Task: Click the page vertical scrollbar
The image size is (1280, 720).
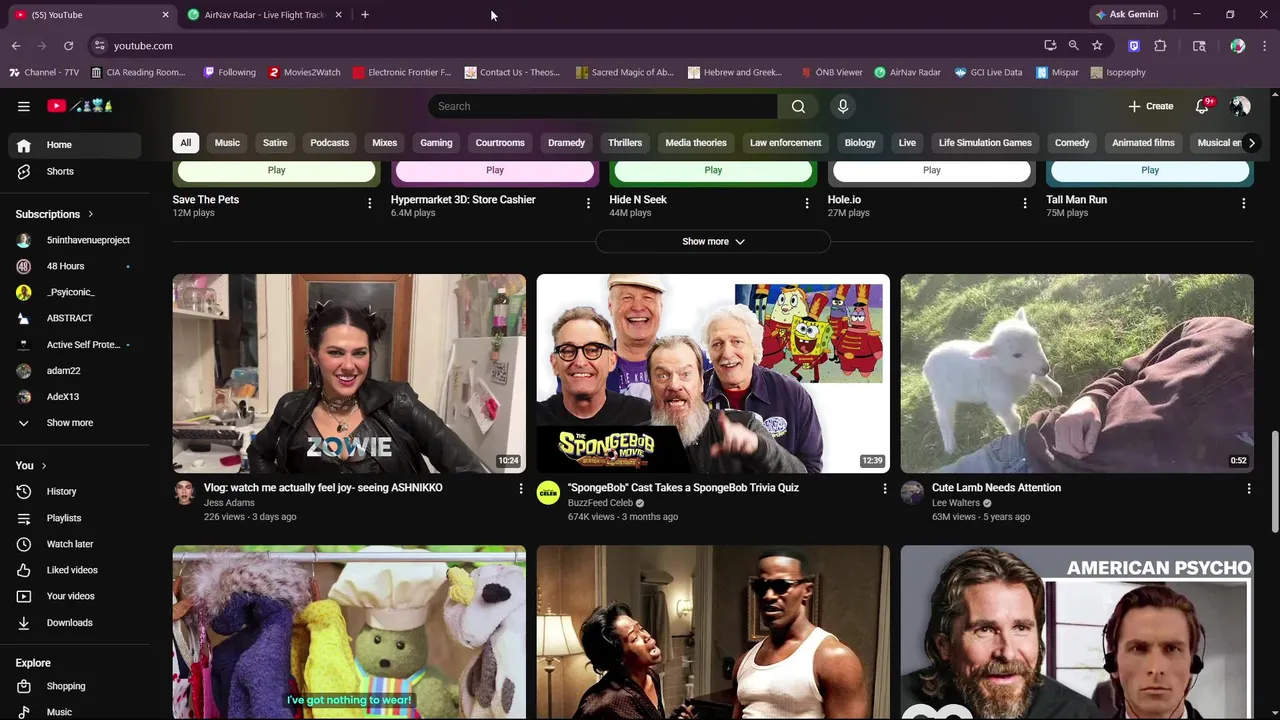Action: [1274, 481]
